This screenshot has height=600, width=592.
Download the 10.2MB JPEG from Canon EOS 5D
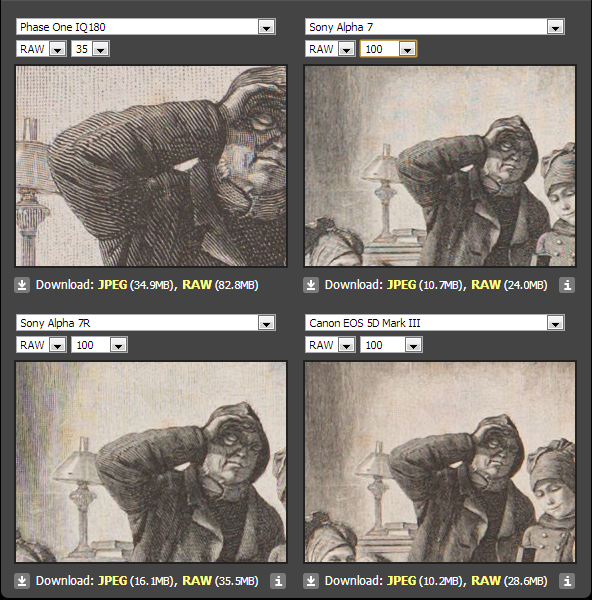pyautogui.click(x=401, y=581)
